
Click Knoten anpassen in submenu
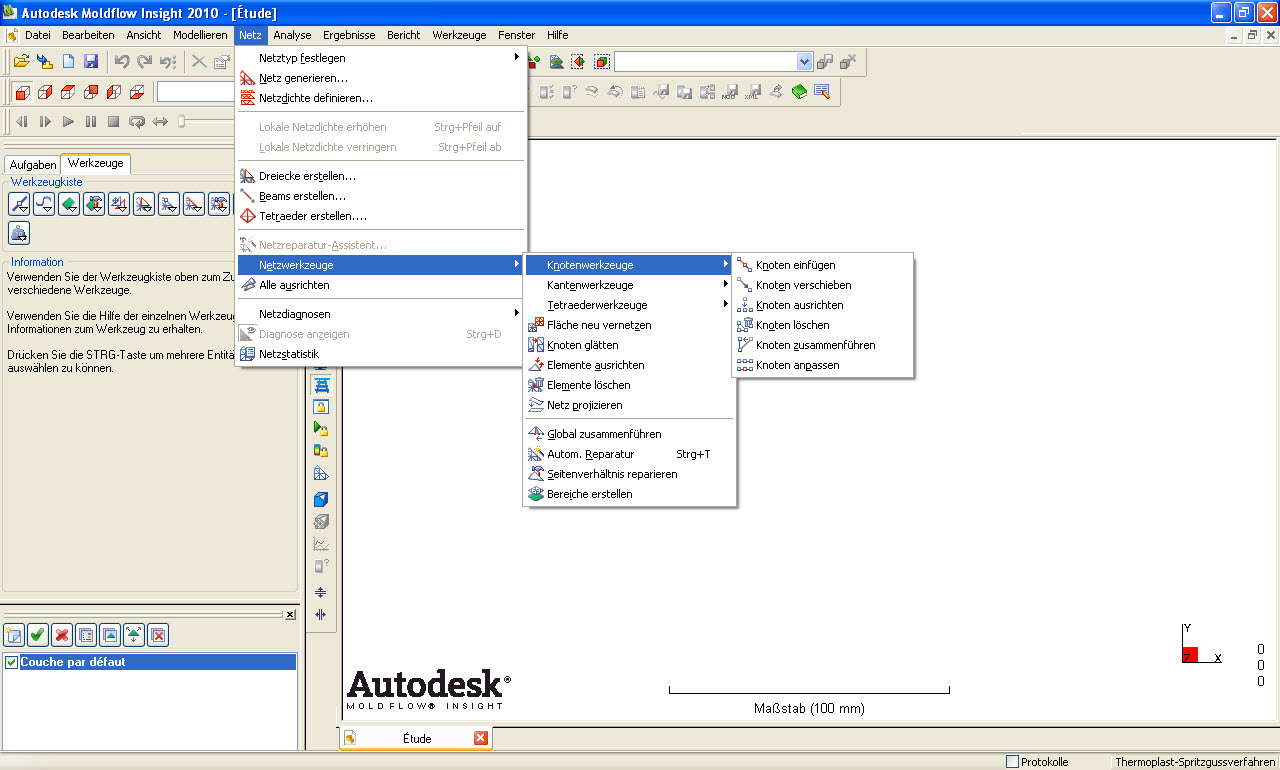pyautogui.click(x=823, y=365)
